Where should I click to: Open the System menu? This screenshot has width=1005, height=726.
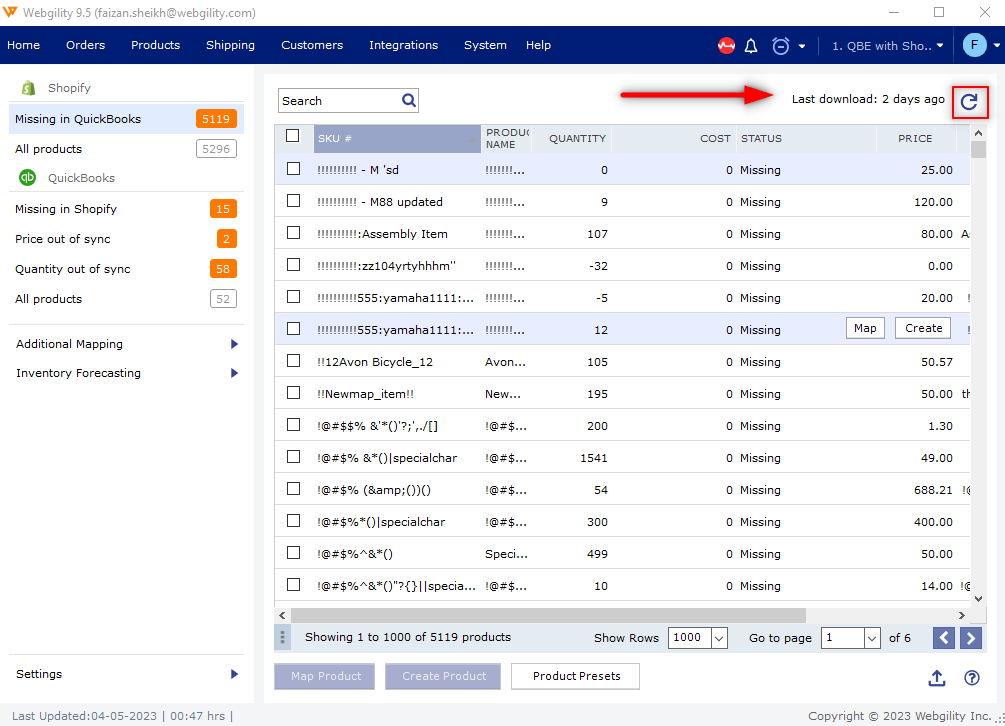(x=485, y=45)
